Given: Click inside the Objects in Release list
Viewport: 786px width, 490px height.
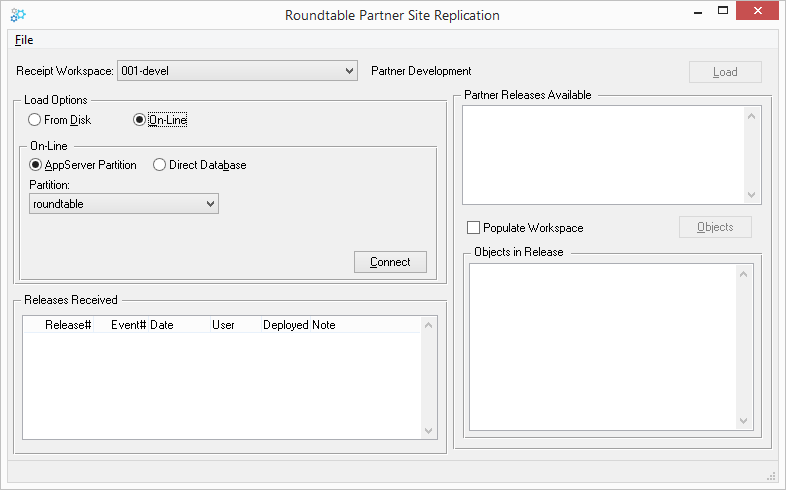Looking at the screenshot, I should click(x=603, y=347).
